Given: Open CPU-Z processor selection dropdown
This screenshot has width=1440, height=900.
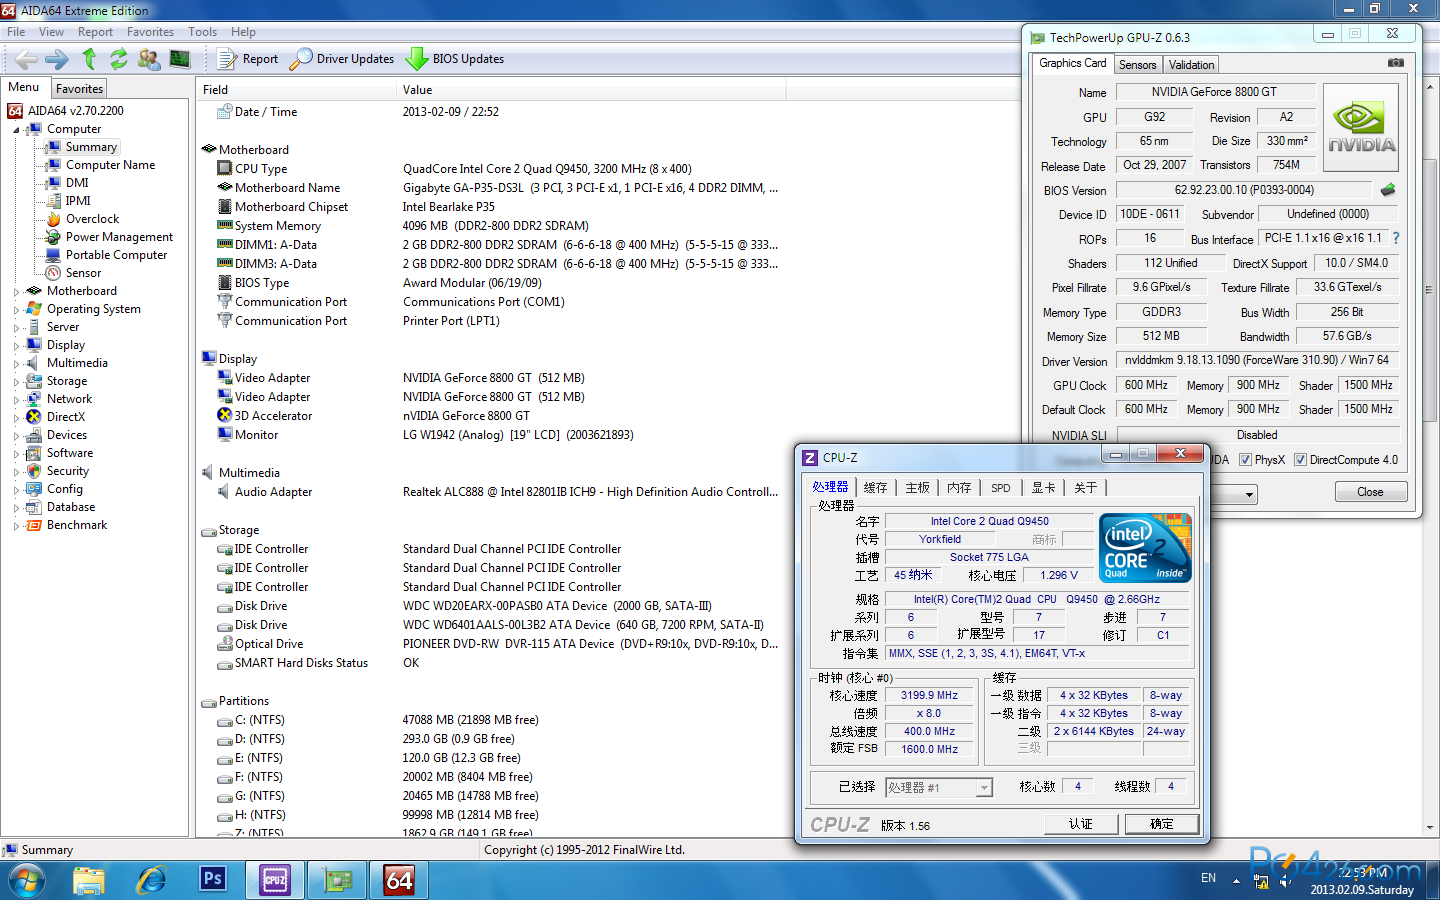Looking at the screenshot, I should 984,788.
